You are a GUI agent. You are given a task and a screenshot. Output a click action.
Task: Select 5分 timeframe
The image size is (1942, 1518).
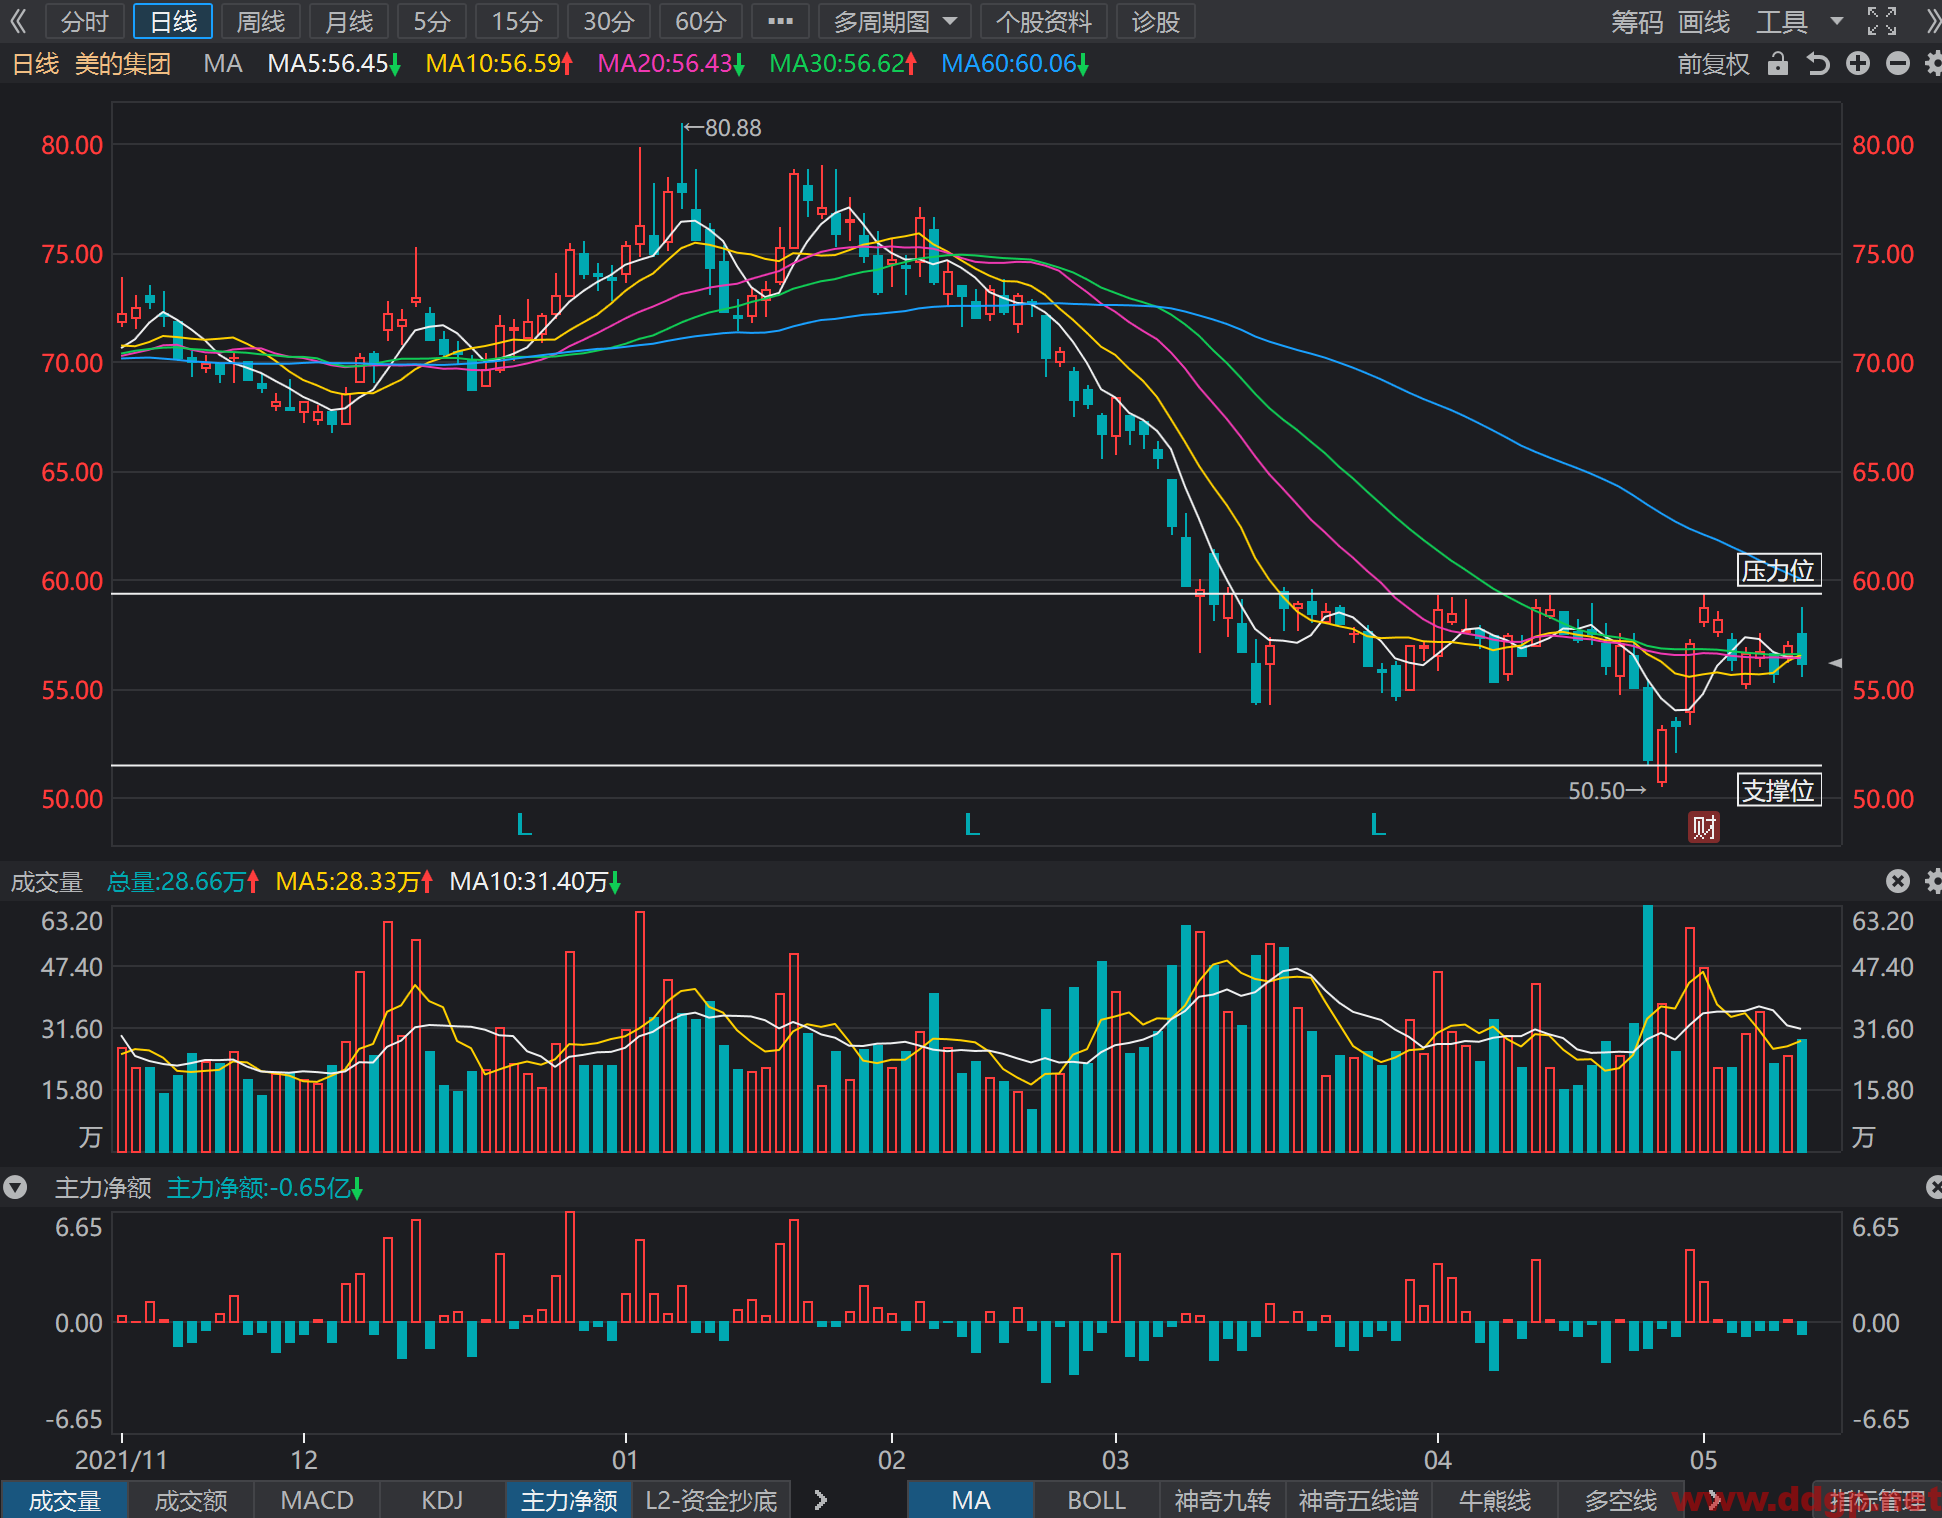pyautogui.click(x=432, y=21)
